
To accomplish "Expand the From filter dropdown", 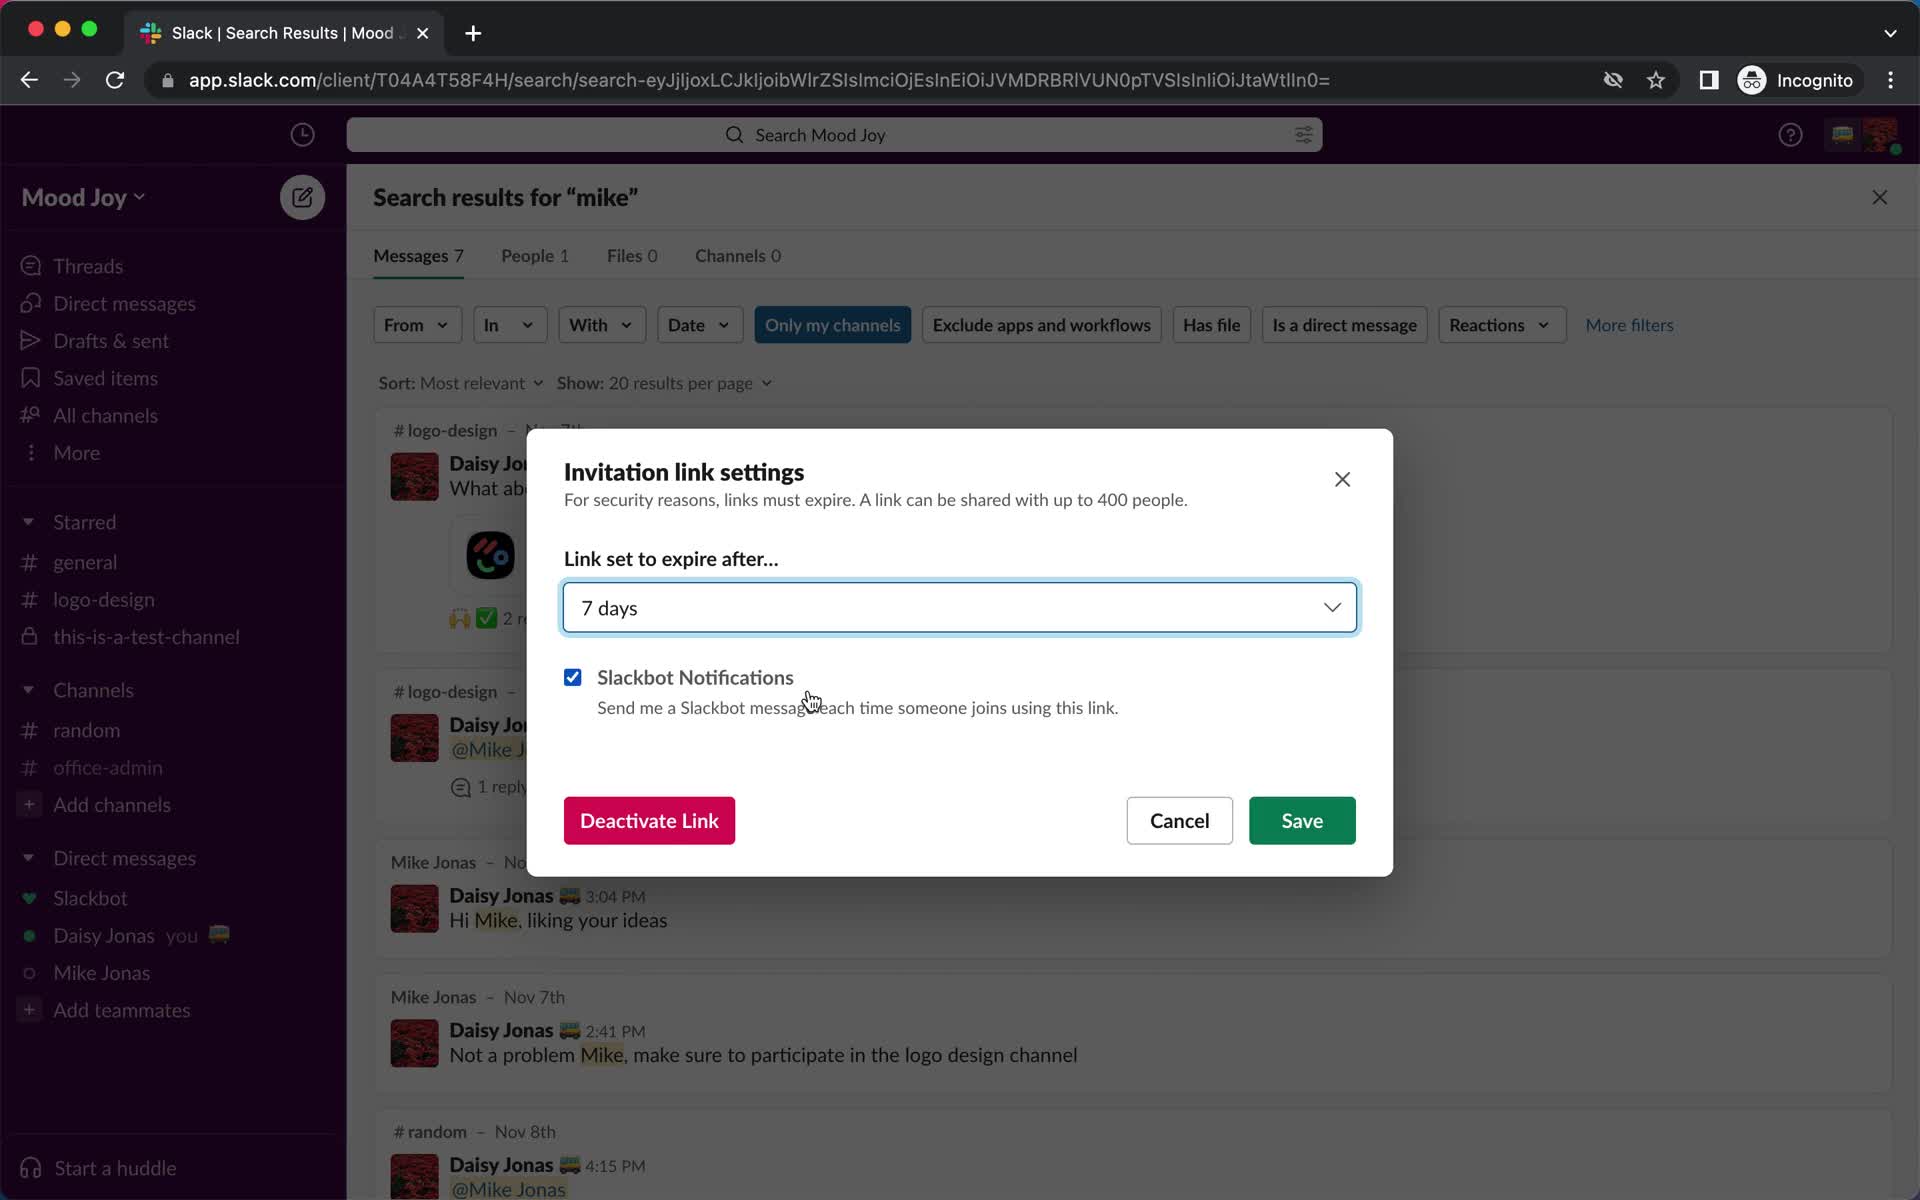I will (x=415, y=324).
